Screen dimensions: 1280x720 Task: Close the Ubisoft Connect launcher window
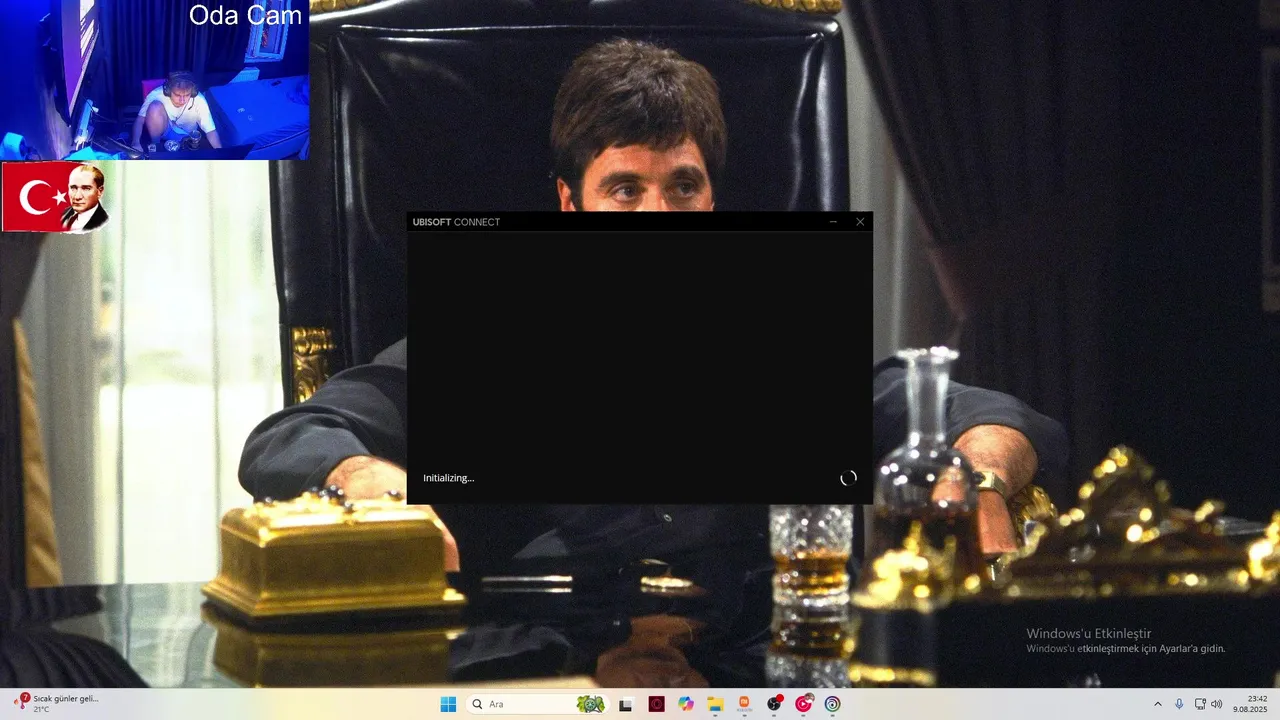pyautogui.click(x=860, y=222)
